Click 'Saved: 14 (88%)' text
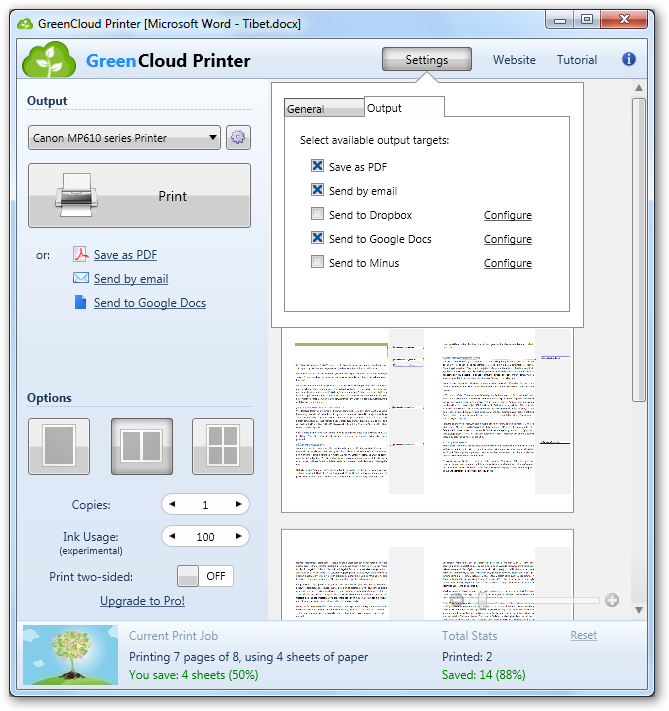 (x=483, y=675)
